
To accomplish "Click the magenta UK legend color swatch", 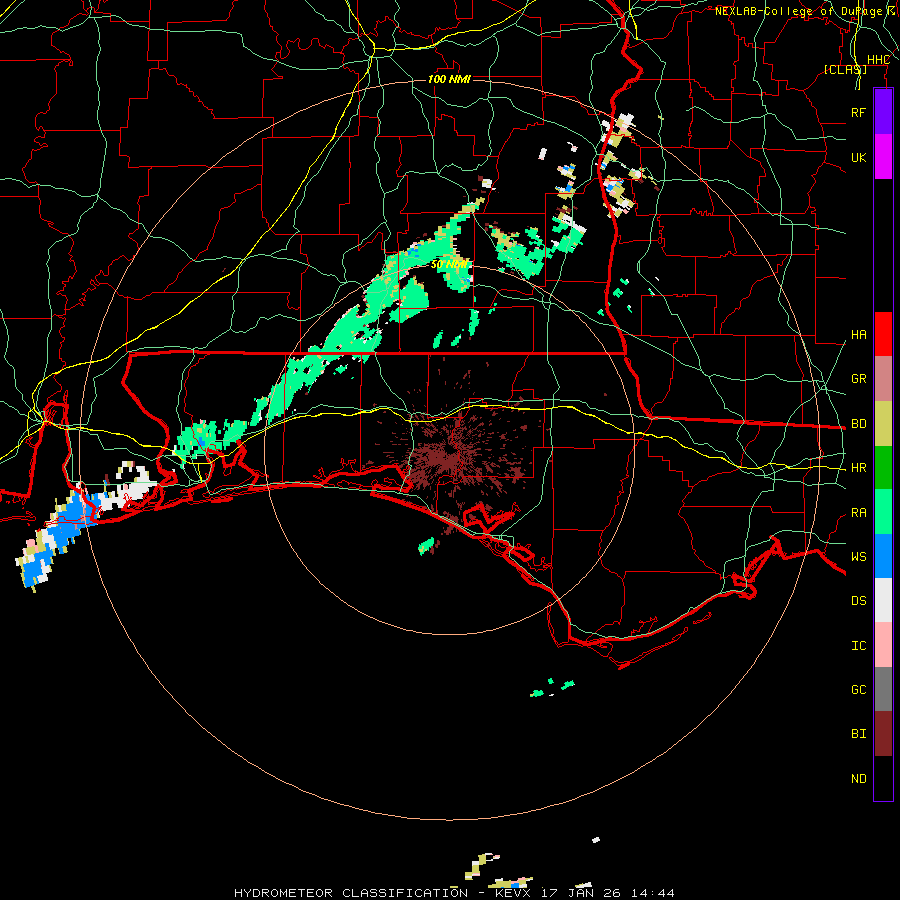I will [x=883, y=157].
